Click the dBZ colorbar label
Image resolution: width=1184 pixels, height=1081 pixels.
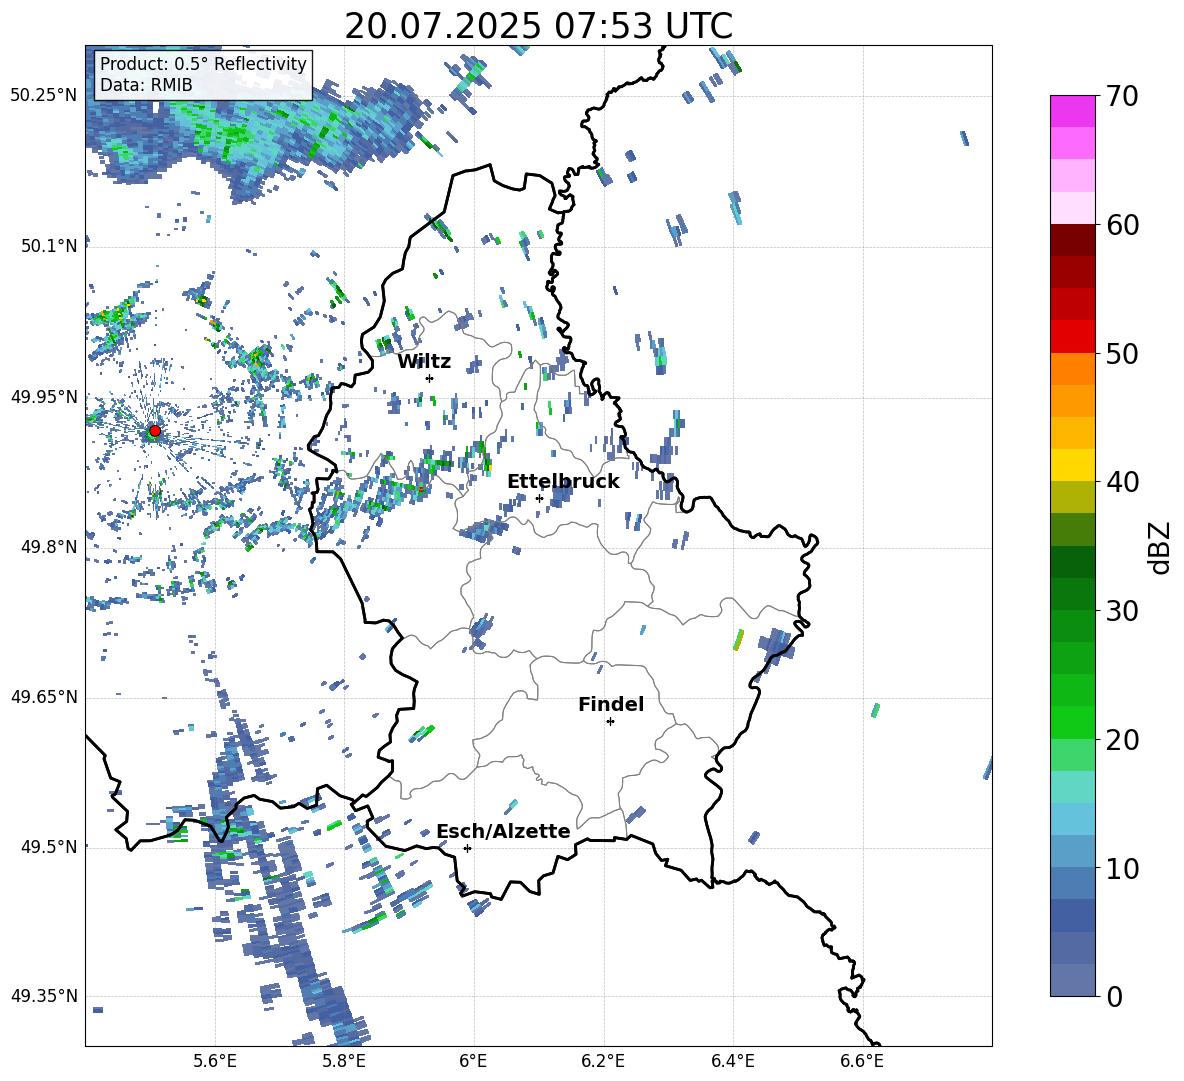[1159, 547]
